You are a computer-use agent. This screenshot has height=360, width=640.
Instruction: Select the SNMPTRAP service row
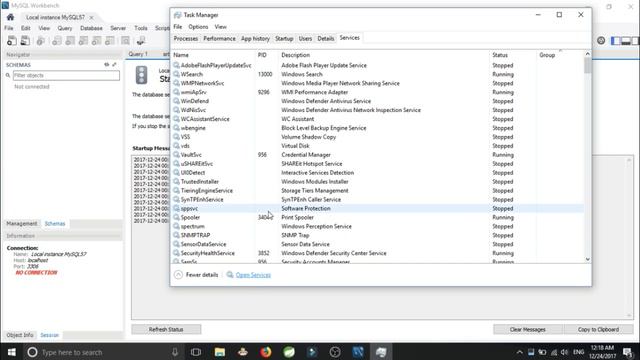(x=378, y=235)
